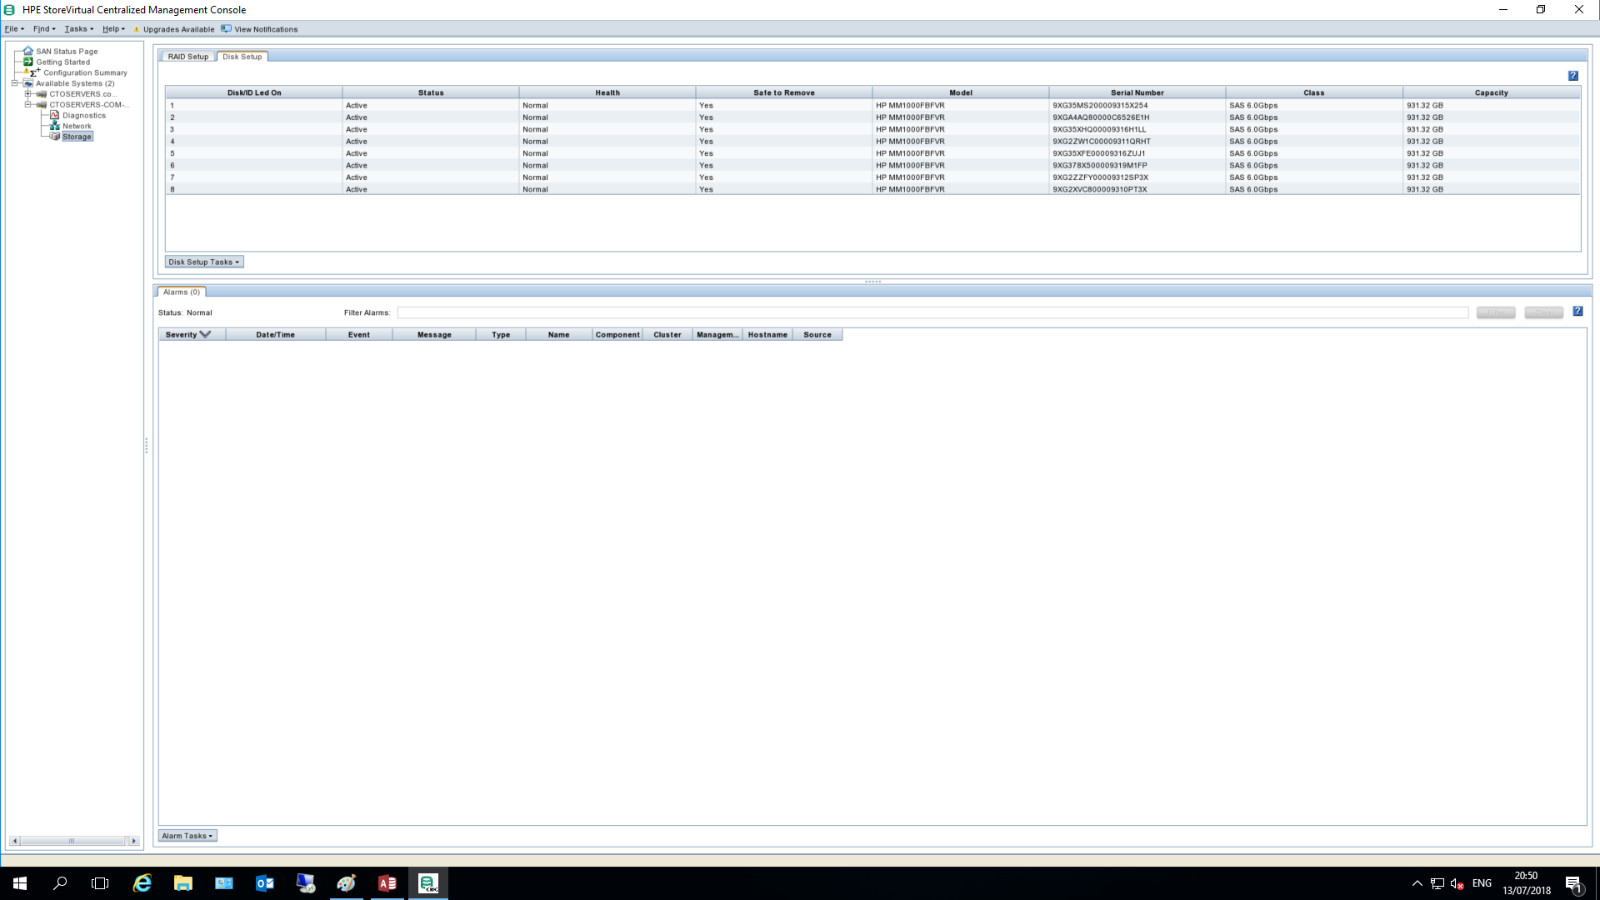Click the Serial Number column header
This screenshot has width=1600, height=900.
pyautogui.click(x=1137, y=93)
